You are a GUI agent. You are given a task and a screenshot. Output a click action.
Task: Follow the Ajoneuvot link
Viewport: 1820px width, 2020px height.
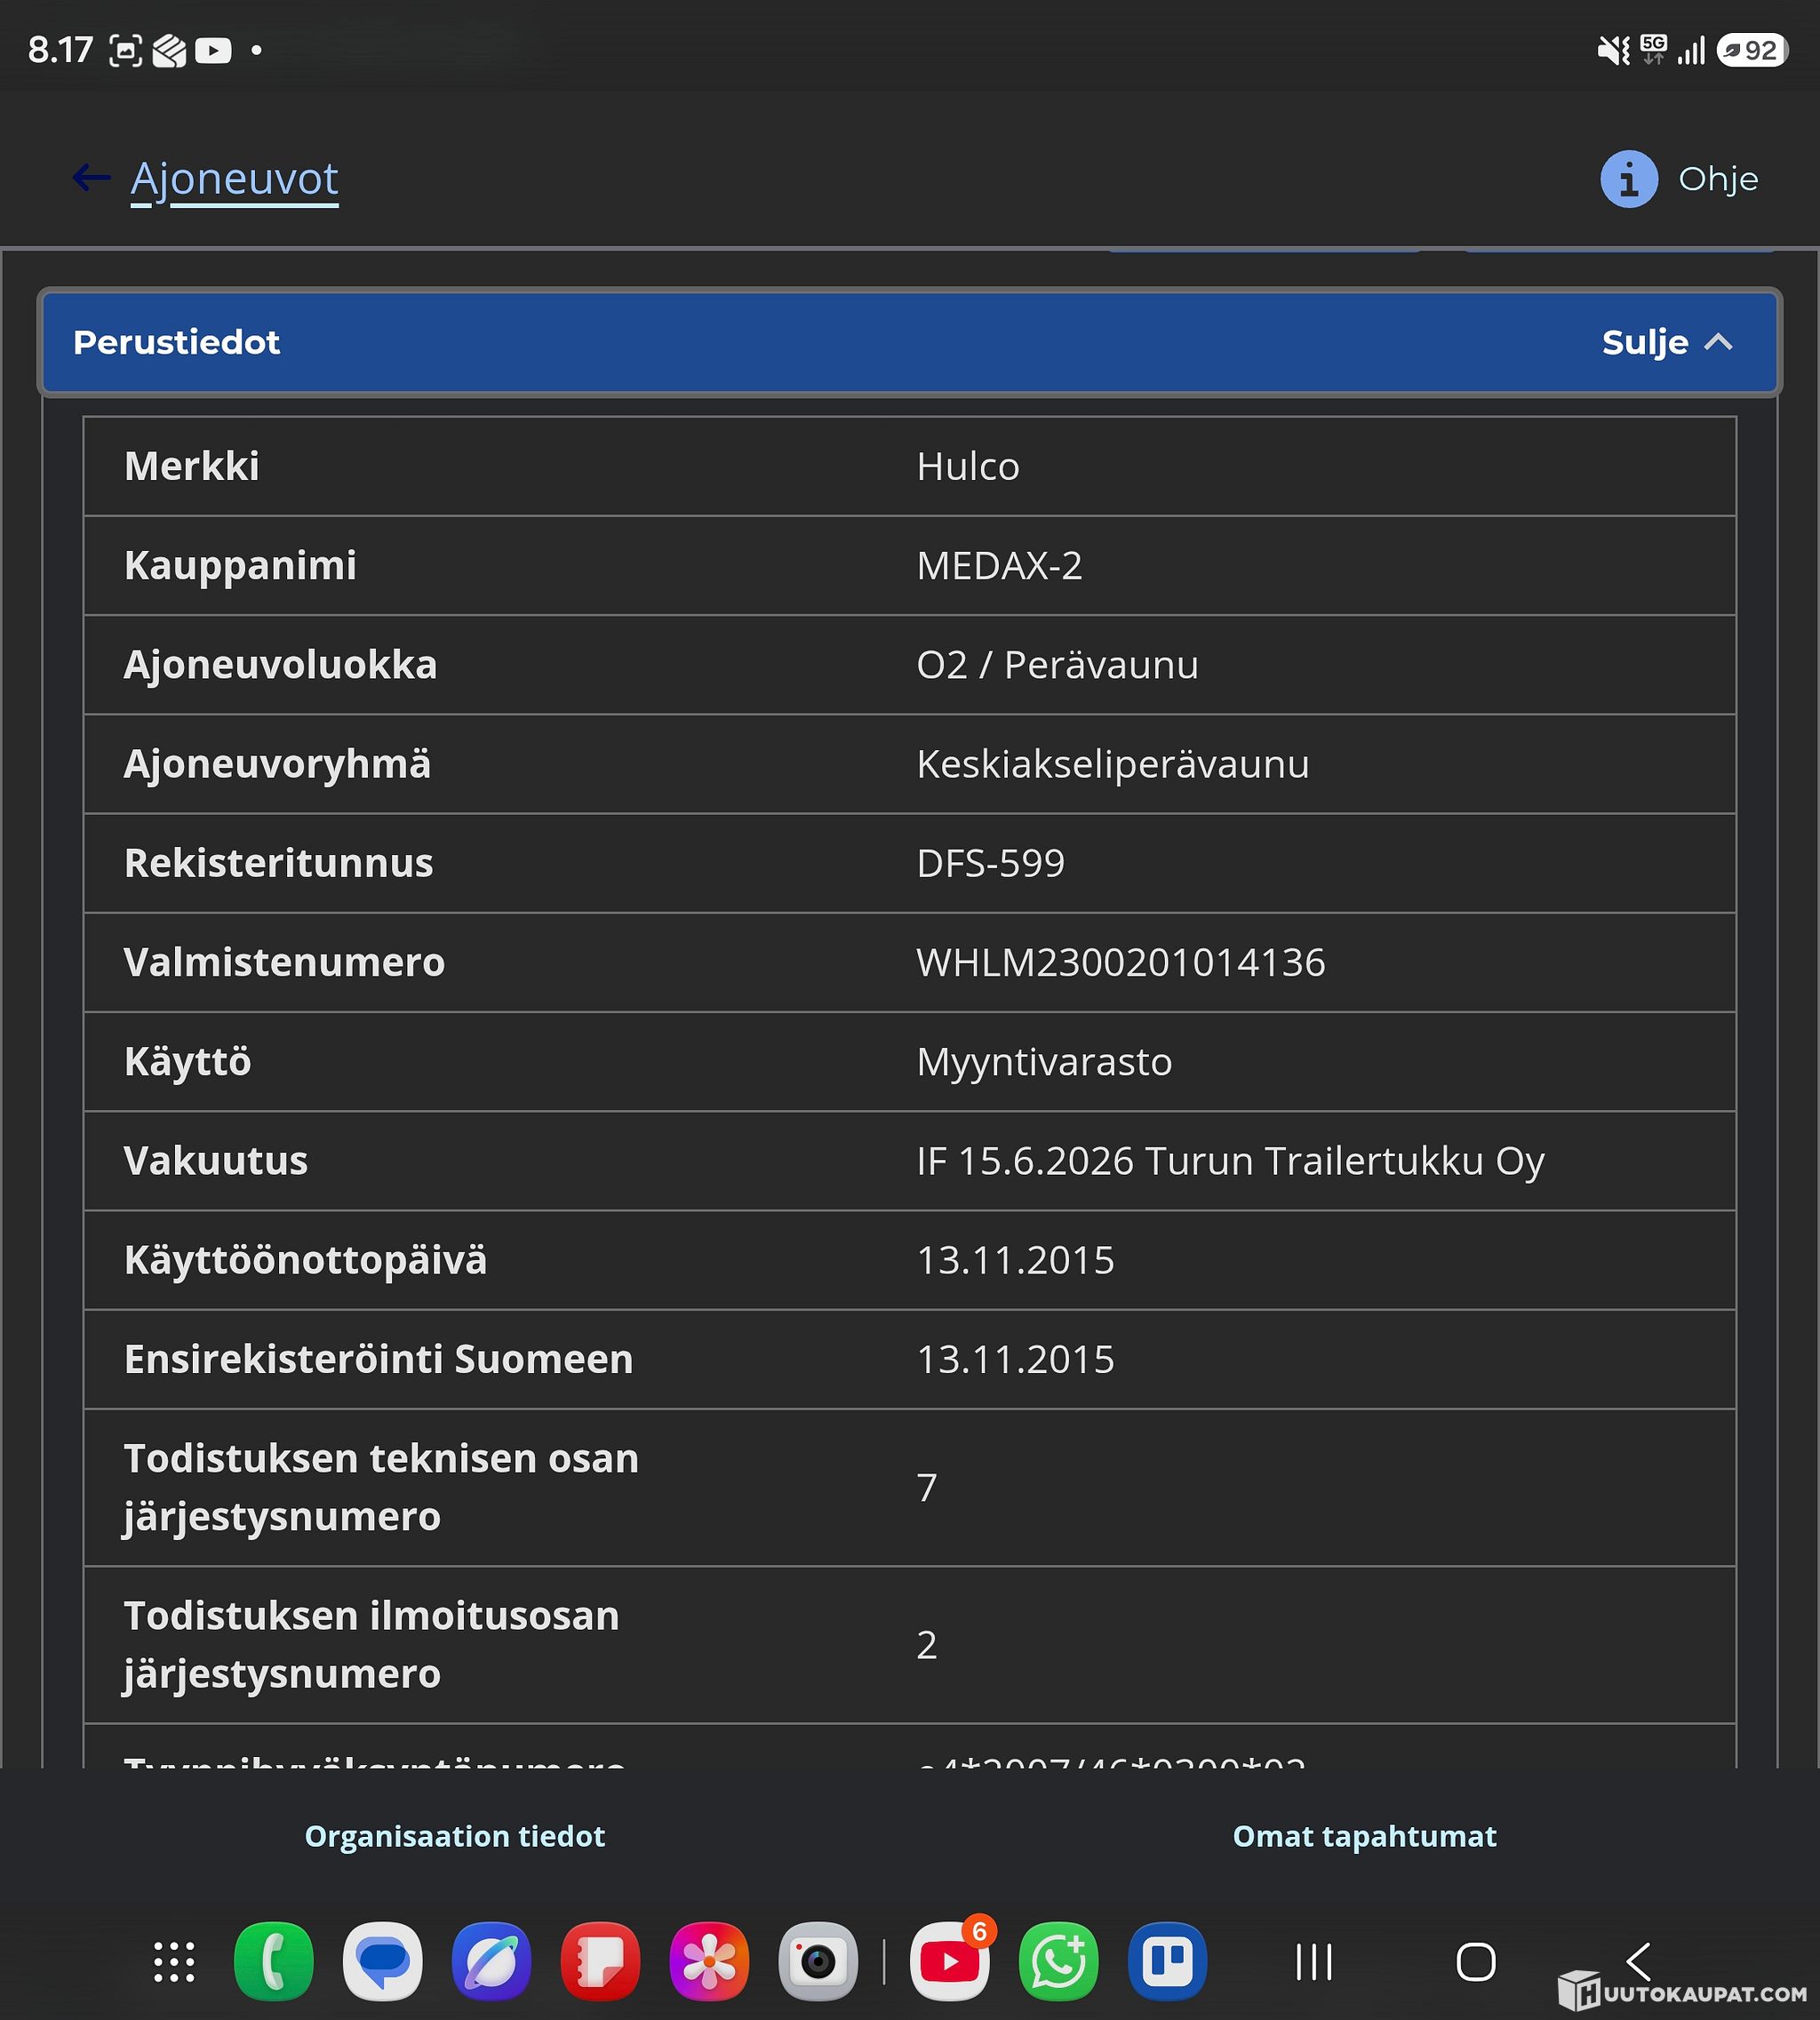235,179
